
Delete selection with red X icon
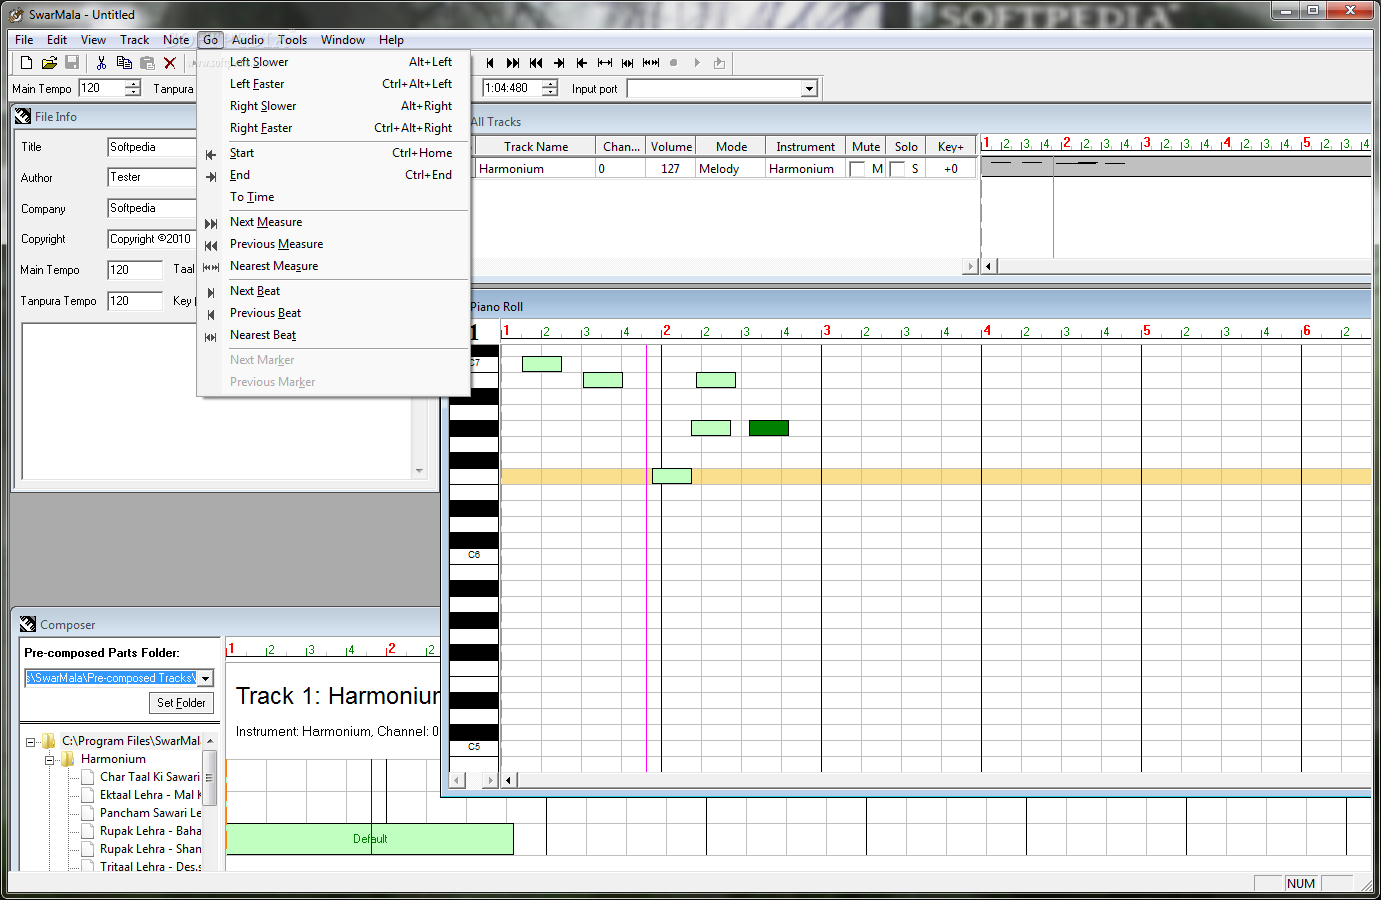coord(170,63)
